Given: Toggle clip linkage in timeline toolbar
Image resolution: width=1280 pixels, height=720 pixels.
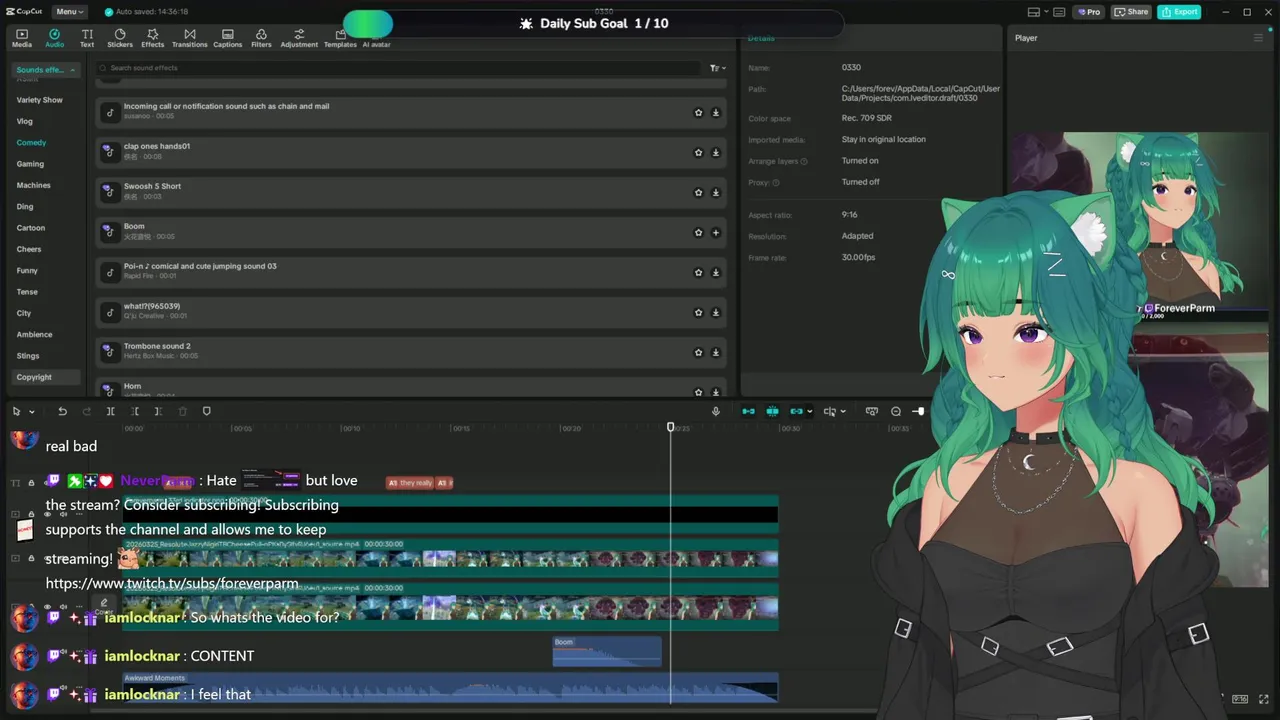Looking at the screenshot, I should pos(796,411).
